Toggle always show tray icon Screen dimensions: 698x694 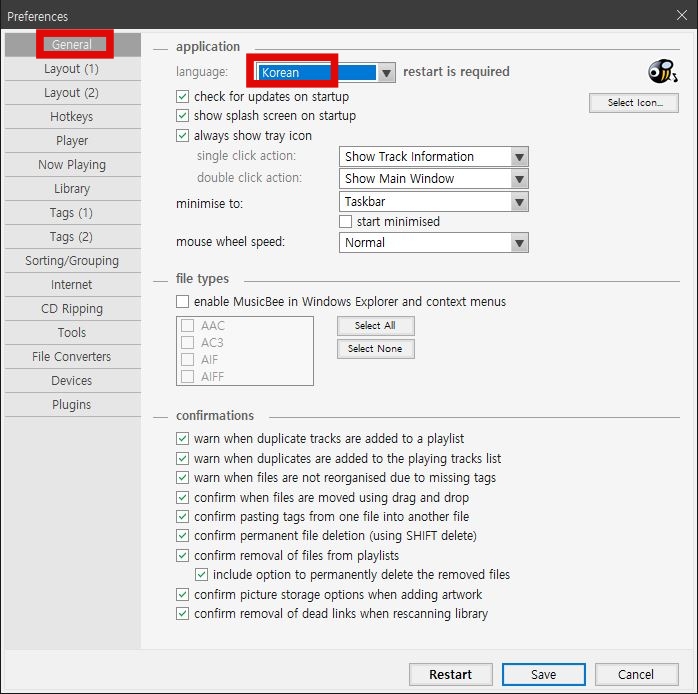[183, 135]
